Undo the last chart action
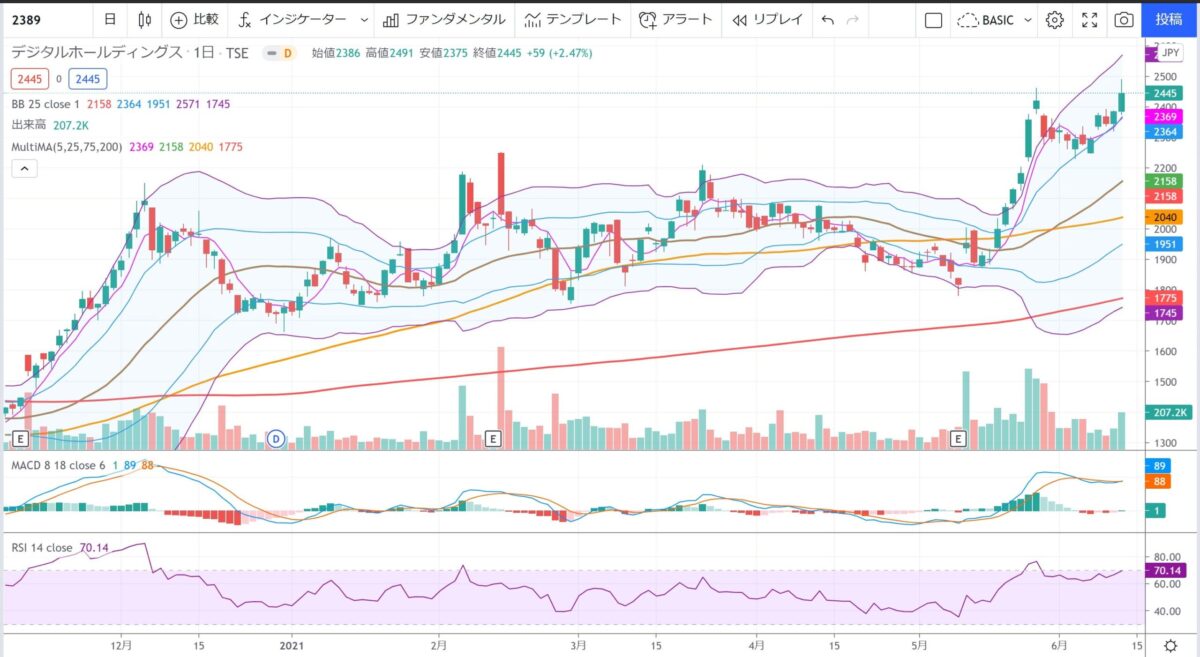This screenshot has width=1200, height=657. (827, 19)
